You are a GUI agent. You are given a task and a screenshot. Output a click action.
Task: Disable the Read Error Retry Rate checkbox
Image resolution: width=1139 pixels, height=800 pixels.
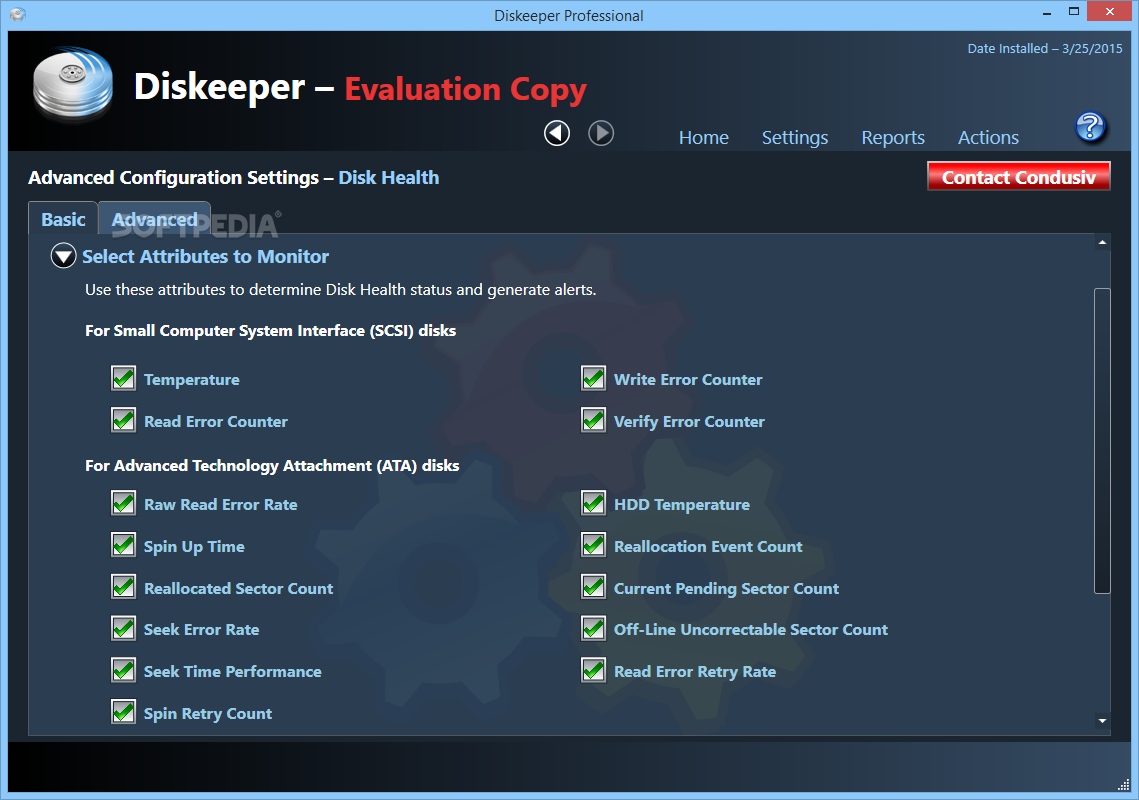point(593,671)
